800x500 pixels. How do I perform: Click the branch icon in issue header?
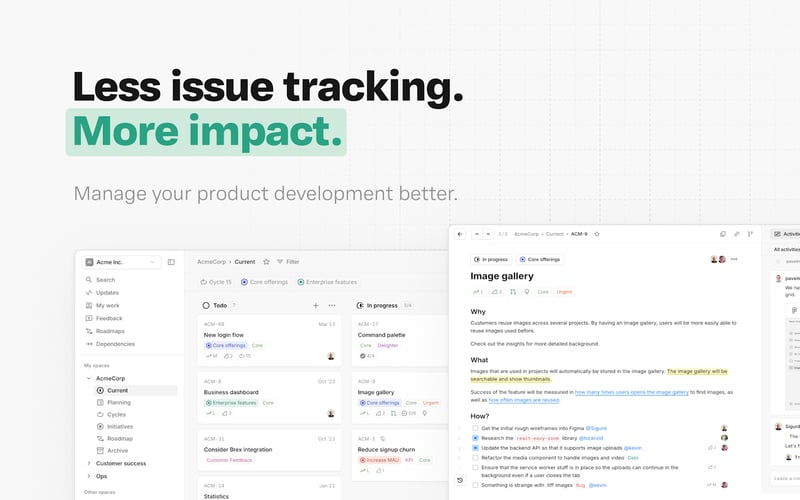(750, 234)
